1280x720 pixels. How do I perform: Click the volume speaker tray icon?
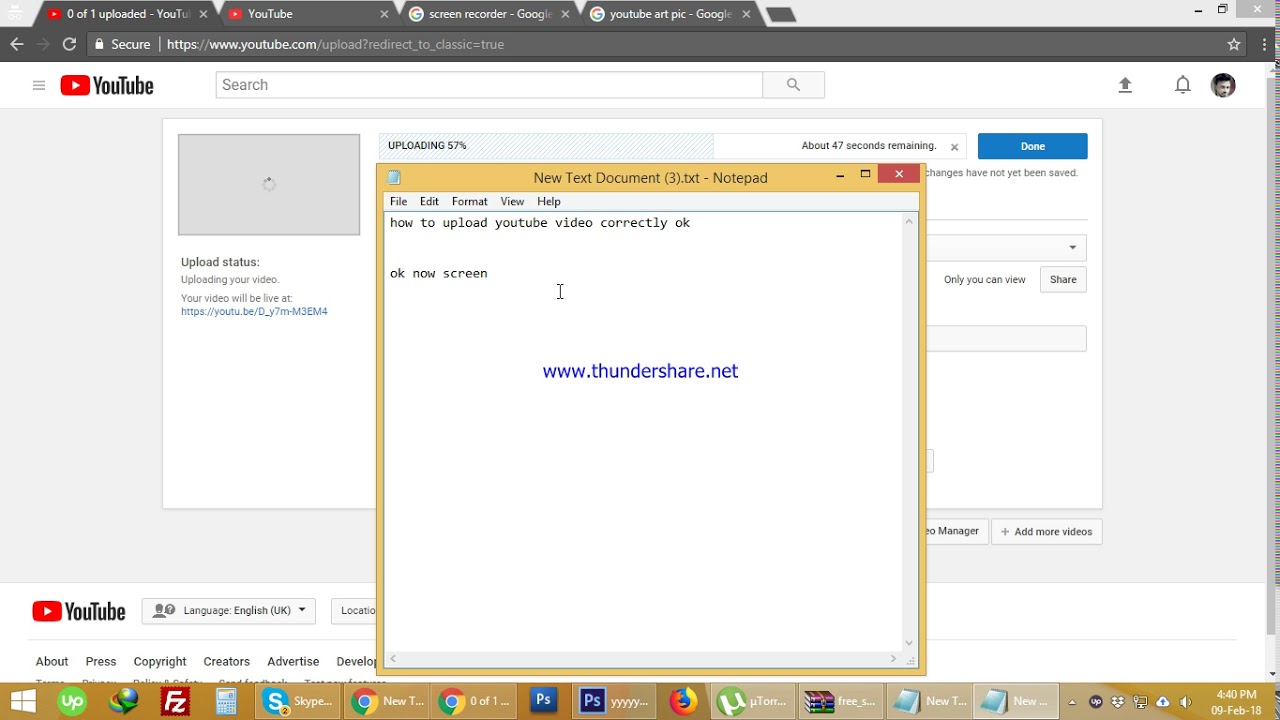coord(1184,701)
